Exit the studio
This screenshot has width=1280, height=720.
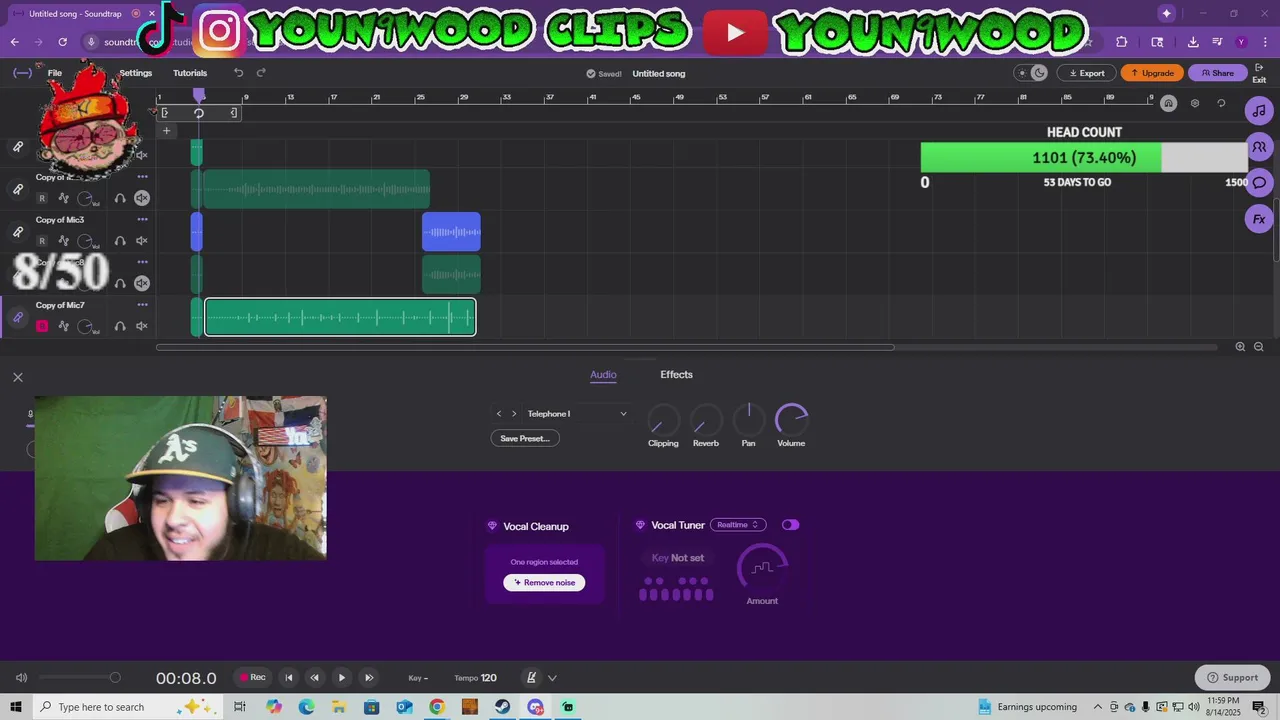coord(1259,73)
